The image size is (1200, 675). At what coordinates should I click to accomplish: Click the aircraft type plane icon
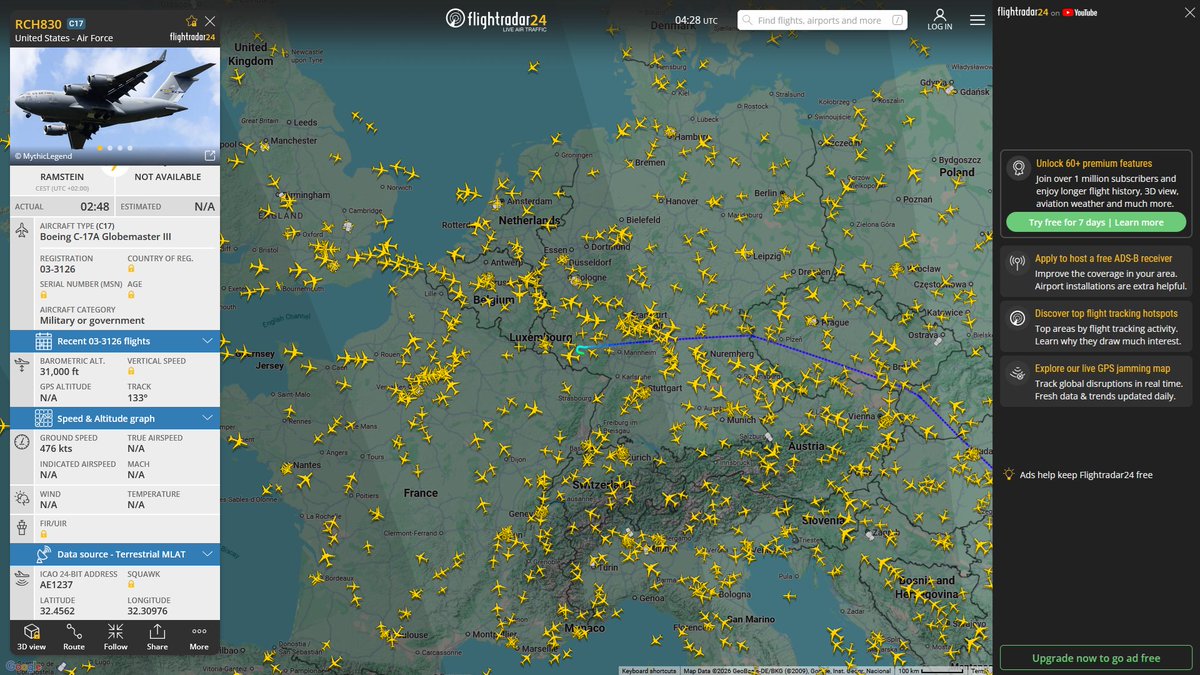tap(22, 231)
